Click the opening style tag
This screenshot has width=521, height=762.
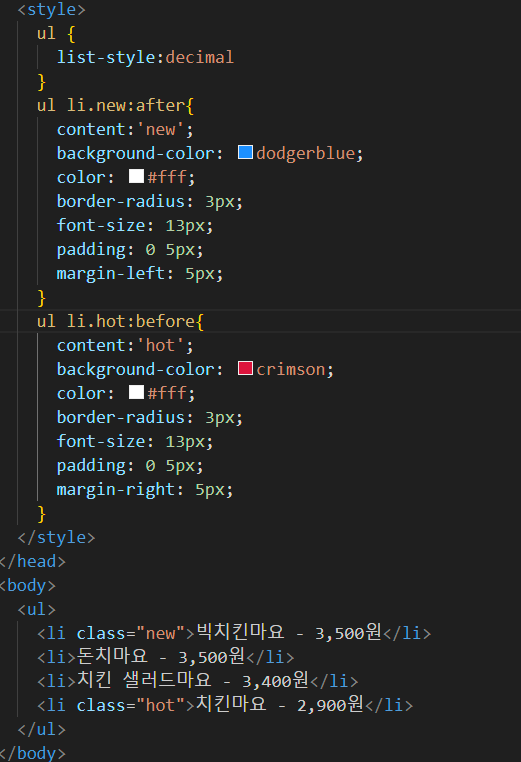pos(52,10)
